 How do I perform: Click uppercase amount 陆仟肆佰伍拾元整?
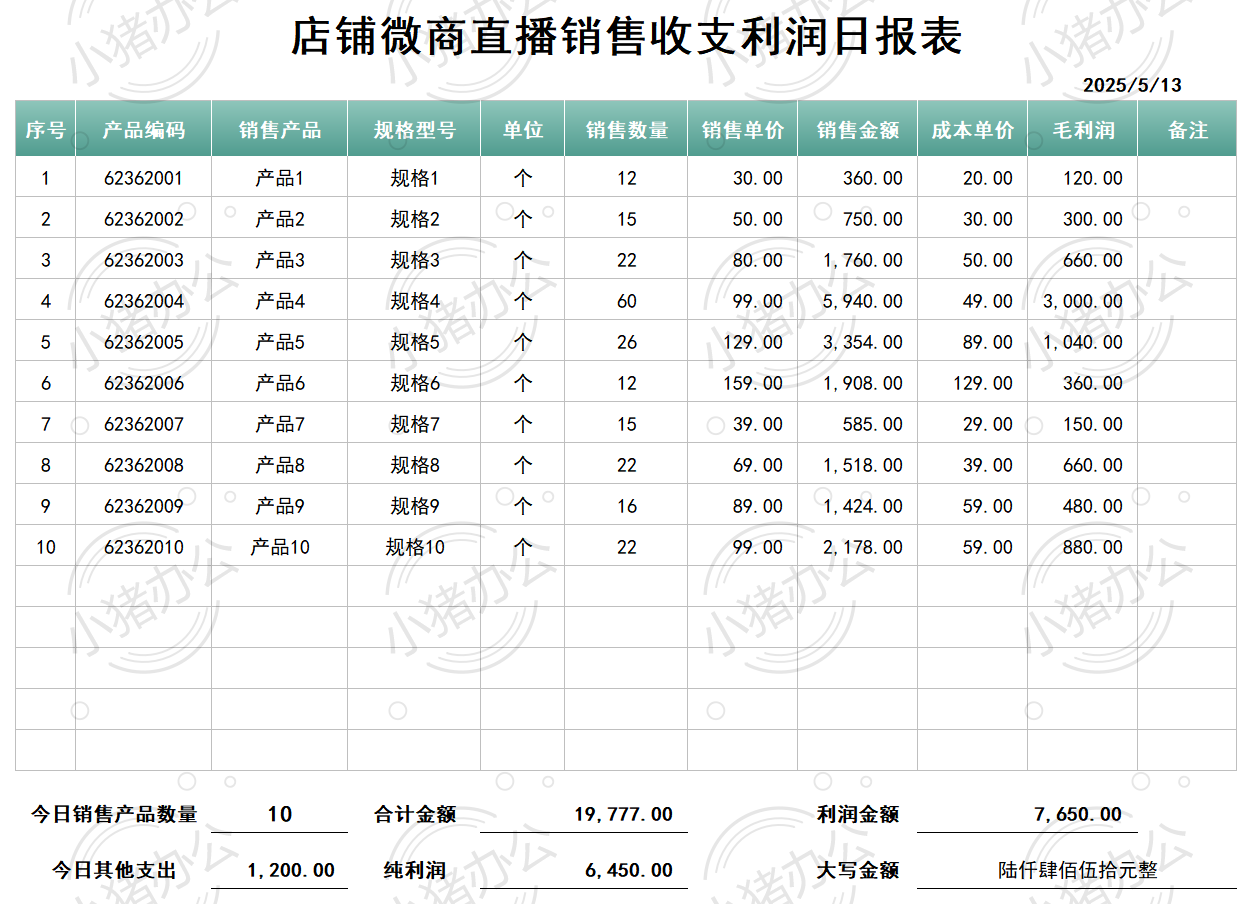pos(1077,870)
